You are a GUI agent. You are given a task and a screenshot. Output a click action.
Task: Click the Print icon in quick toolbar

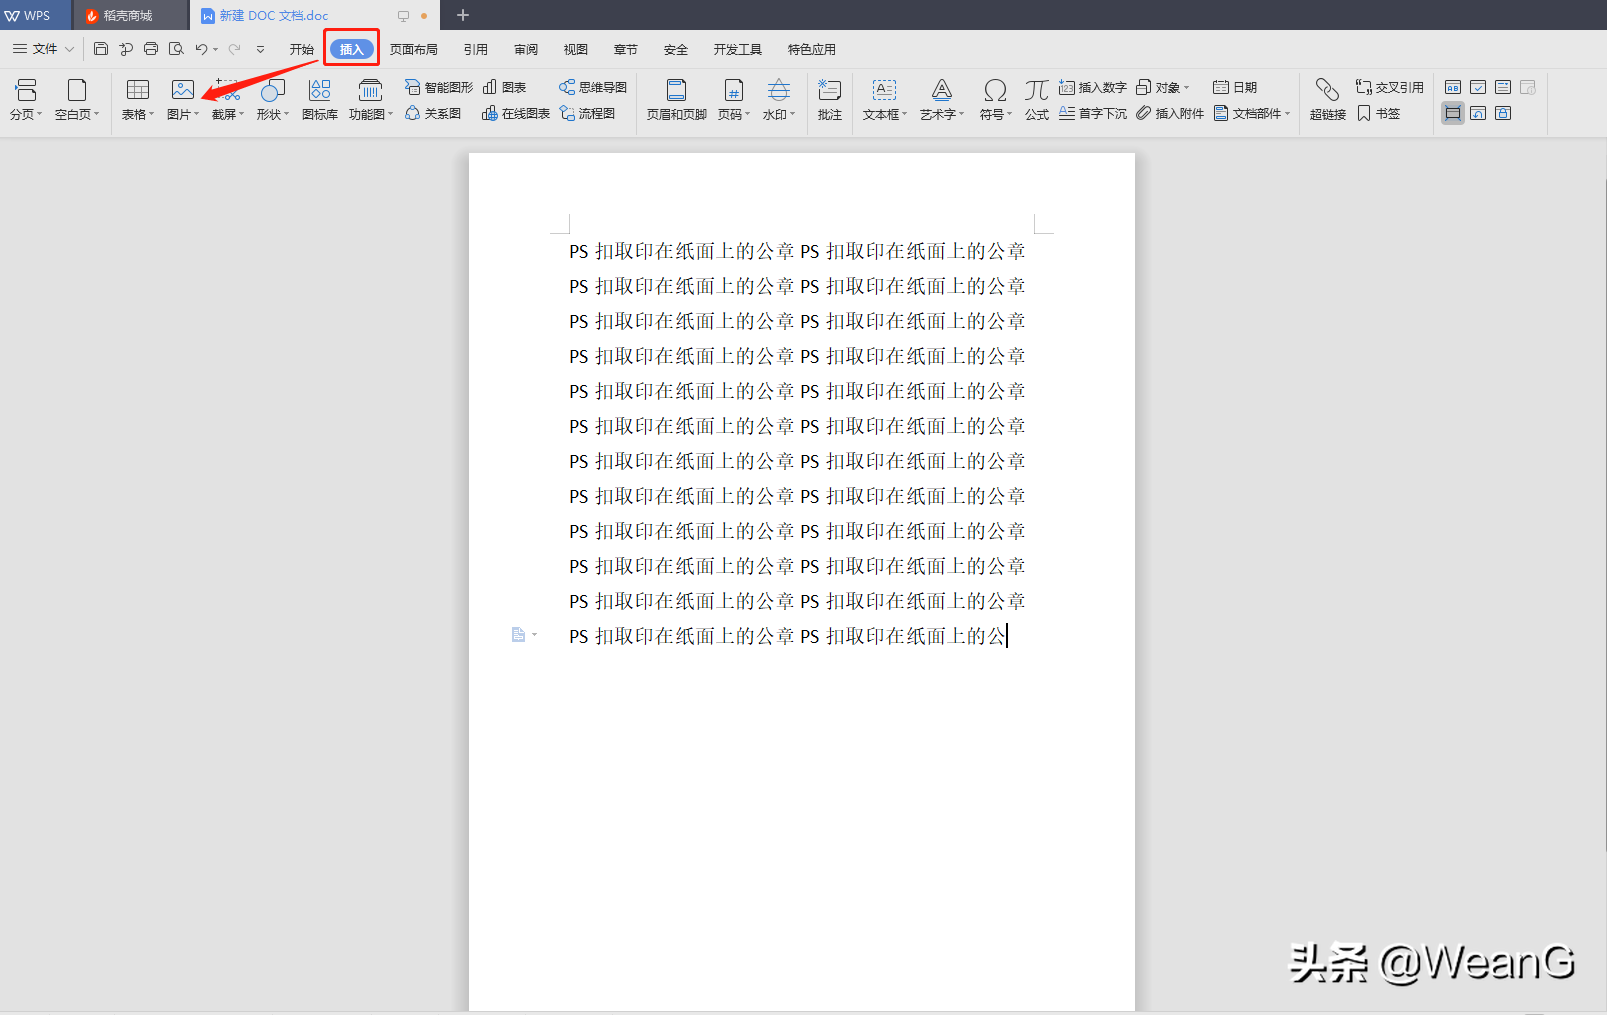(x=151, y=48)
